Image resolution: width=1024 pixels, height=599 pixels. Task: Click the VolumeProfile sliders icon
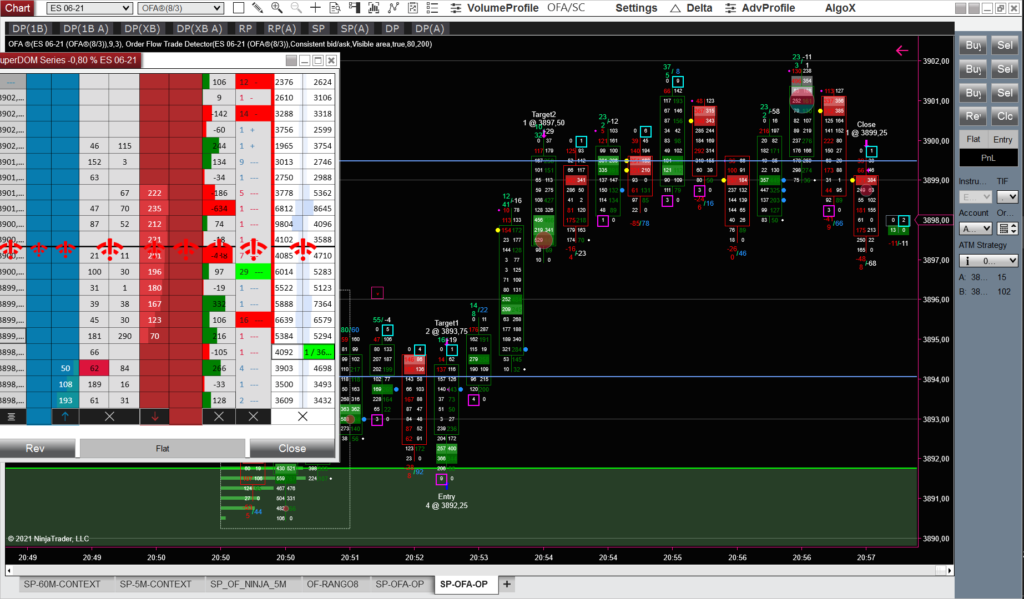456,8
